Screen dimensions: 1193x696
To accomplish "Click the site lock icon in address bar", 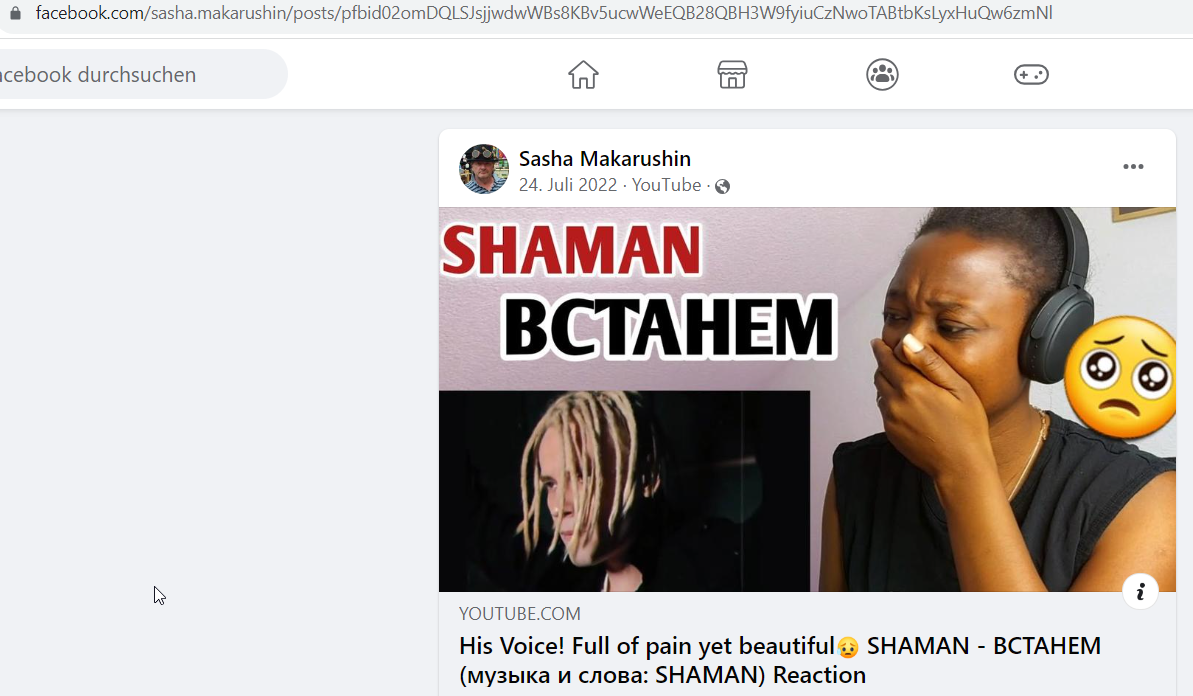I will pos(14,13).
